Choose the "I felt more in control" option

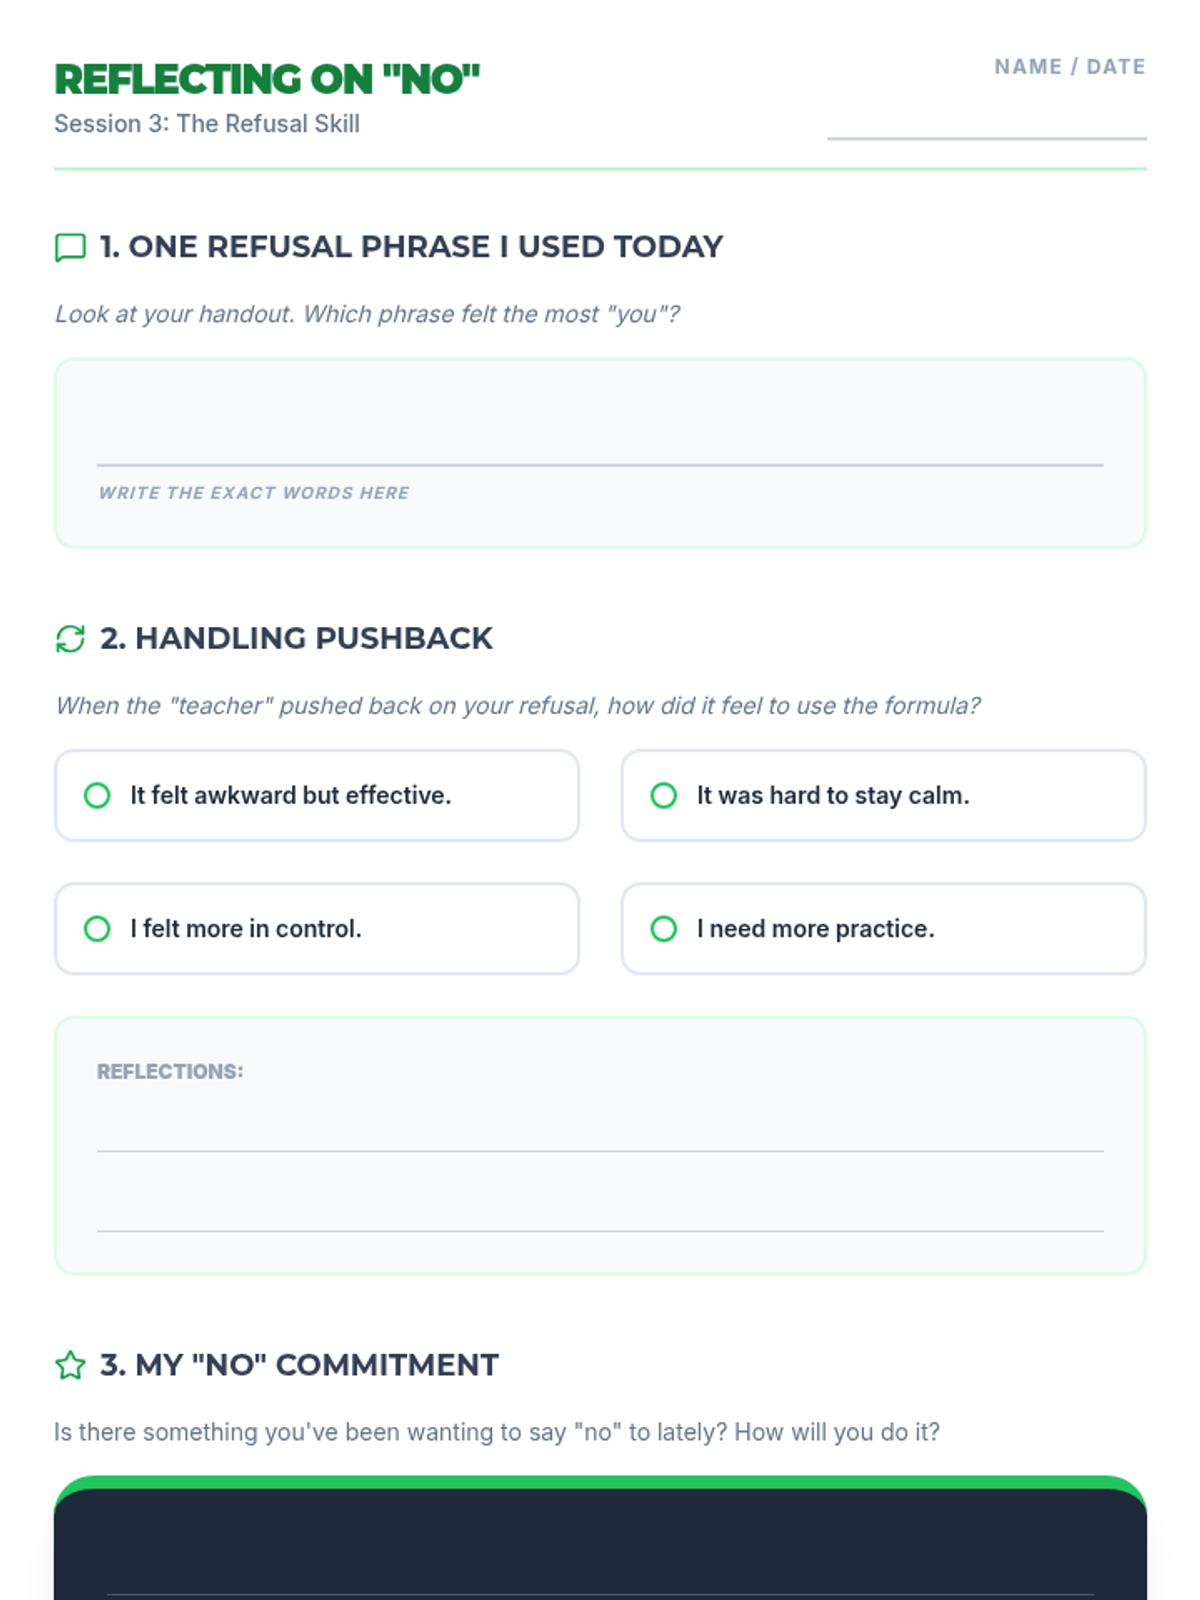(97, 929)
